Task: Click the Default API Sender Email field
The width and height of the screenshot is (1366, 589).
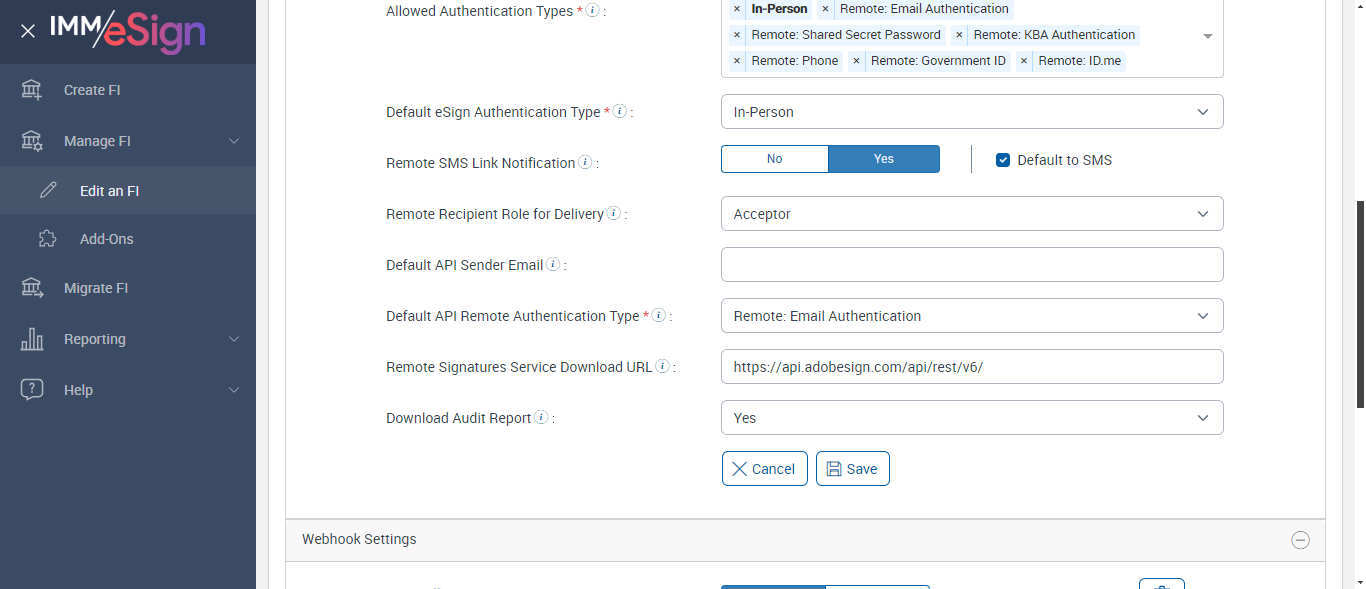Action: [x=971, y=265]
